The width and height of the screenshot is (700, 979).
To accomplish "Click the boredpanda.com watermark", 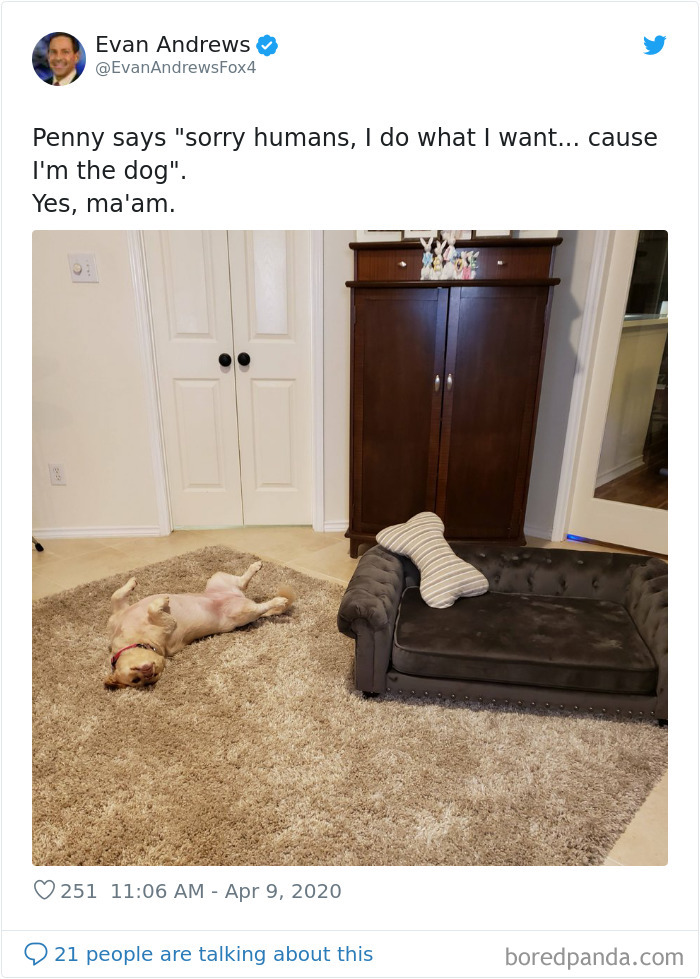I will tap(594, 957).
